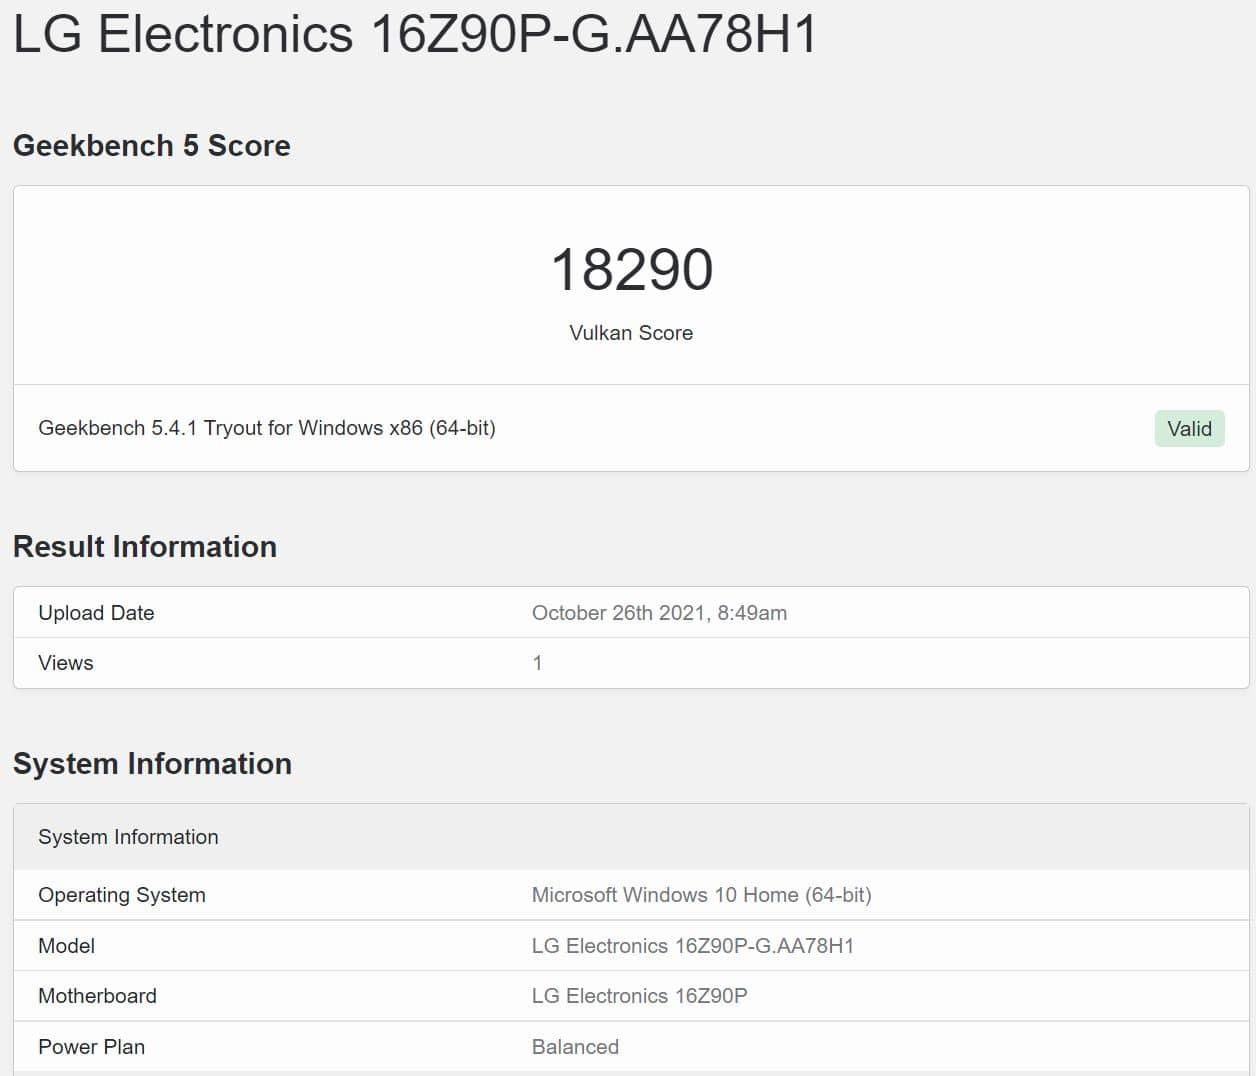This screenshot has height=1076, width=1256.
Task: Click the Geekbench 5 Score heading
Action: (152, 146)
